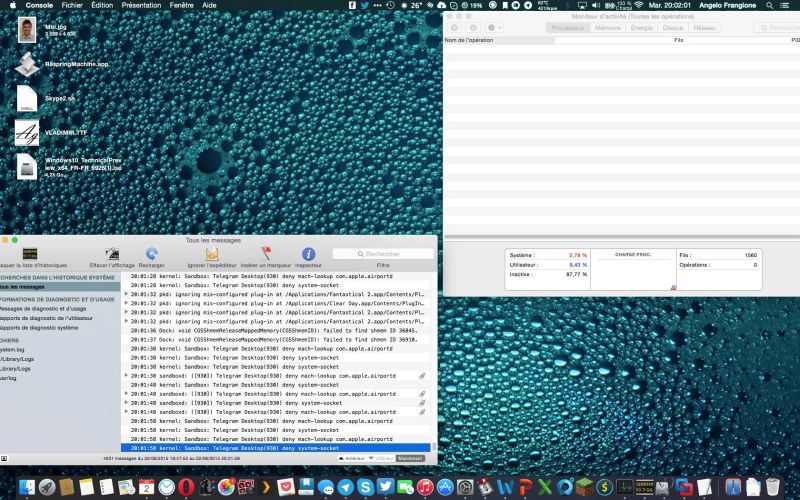Switch to Énergie tab in Activity Monitor
This screenshot has height=500, width=800.
641,28
